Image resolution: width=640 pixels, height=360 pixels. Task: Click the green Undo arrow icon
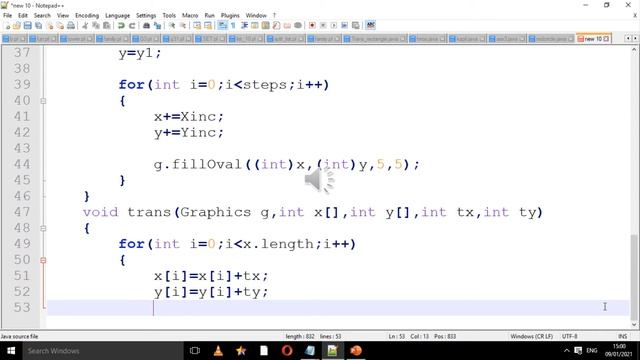click(x=121, y=26)
